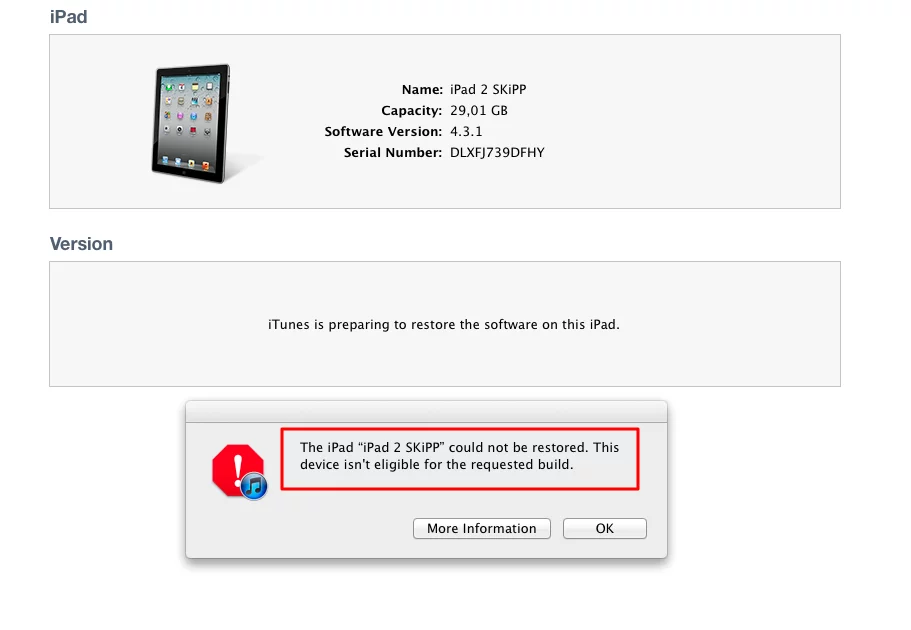Click the OK button in the error dialog
This screenshot has width=911, height=630.
(604, 528)
